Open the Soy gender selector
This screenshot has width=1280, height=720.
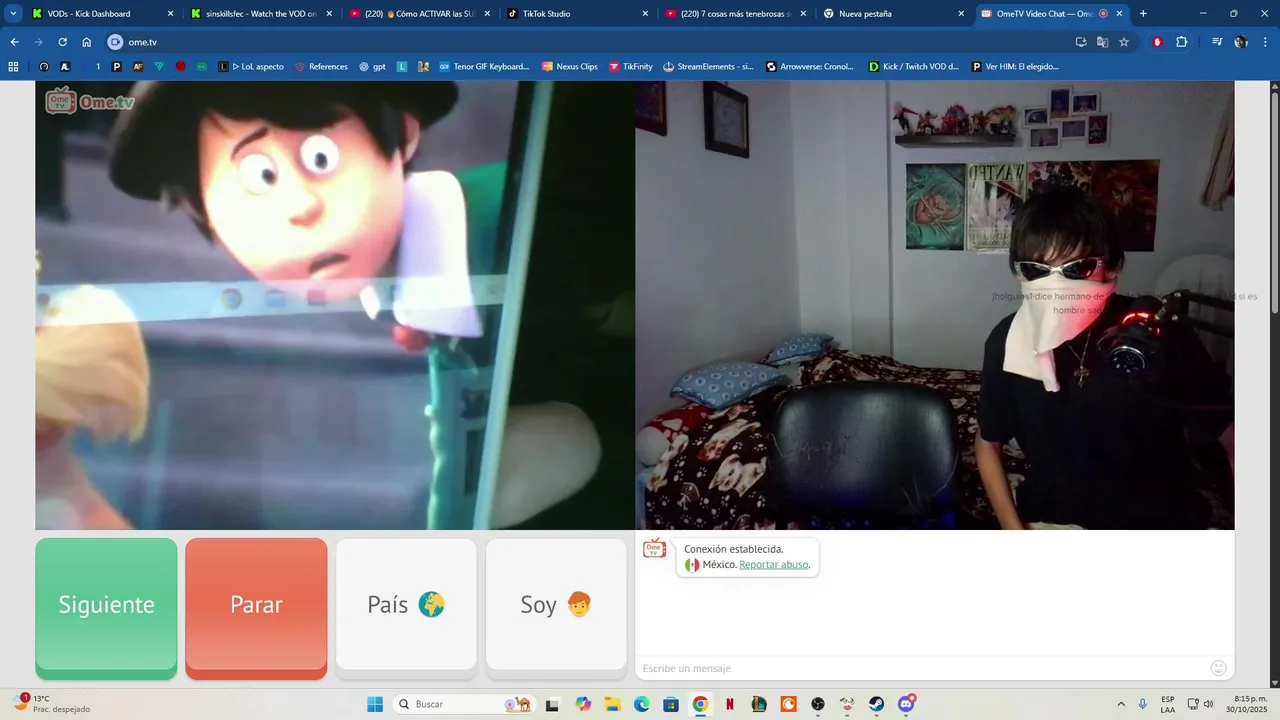point(556,605)
